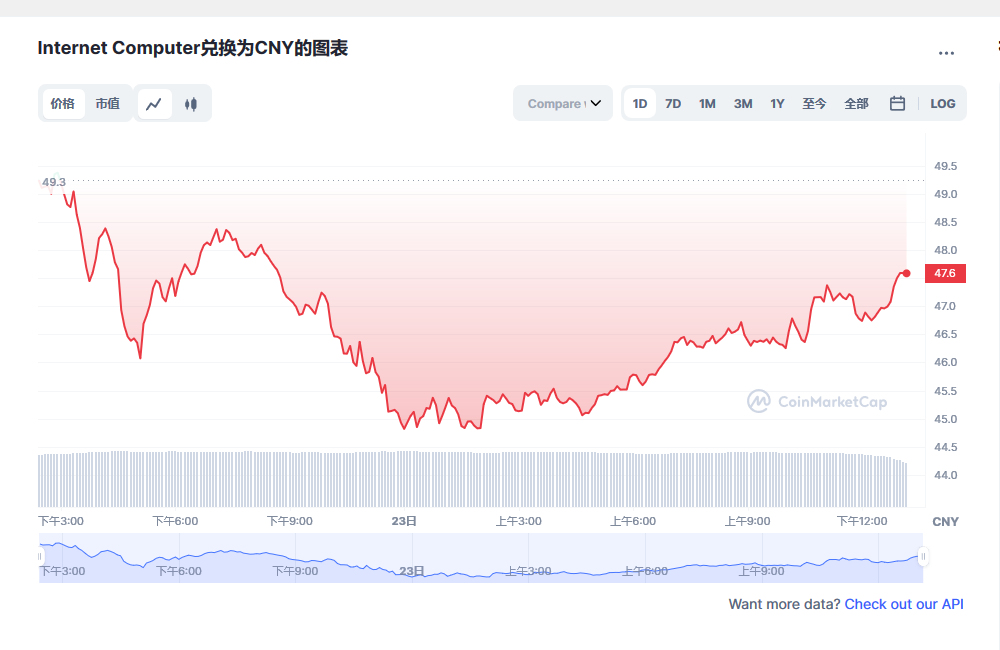Viewport: 1000px width, 650px height.
Task: Click the 44.0 price axis value
Action: click(x=945, y=475)
